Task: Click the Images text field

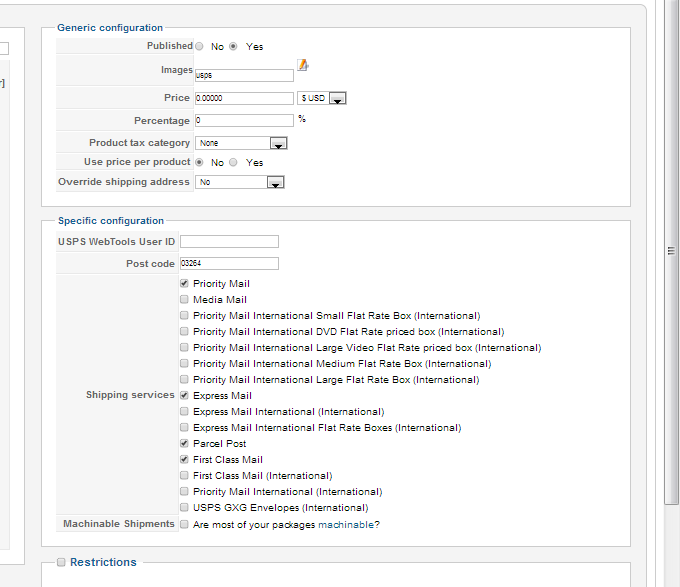Action: (244, 75)
